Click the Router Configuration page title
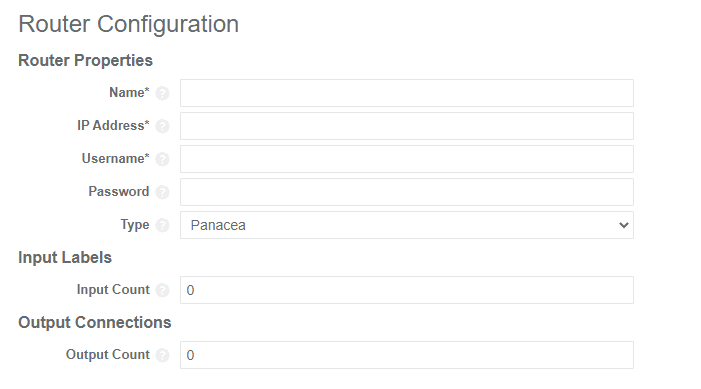701x389 pixels. 128,24
